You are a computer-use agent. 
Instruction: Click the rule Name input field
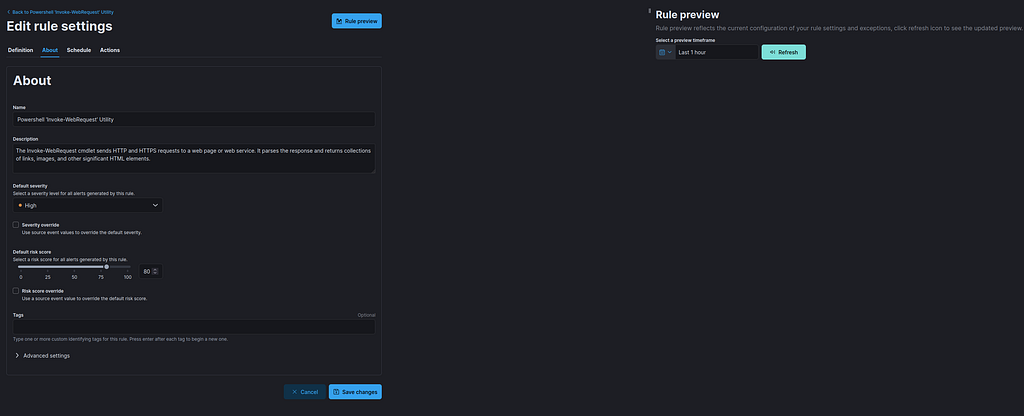(194, 120)
